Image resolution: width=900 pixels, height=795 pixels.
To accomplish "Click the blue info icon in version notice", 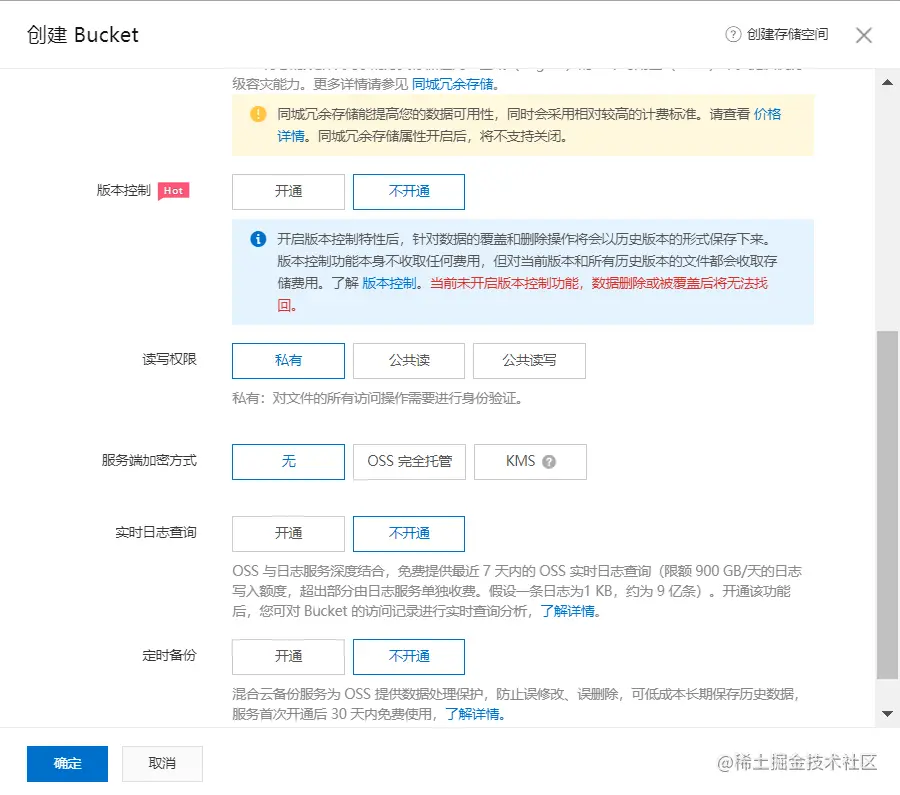I will pyautogui.click(x=258, y=239).
